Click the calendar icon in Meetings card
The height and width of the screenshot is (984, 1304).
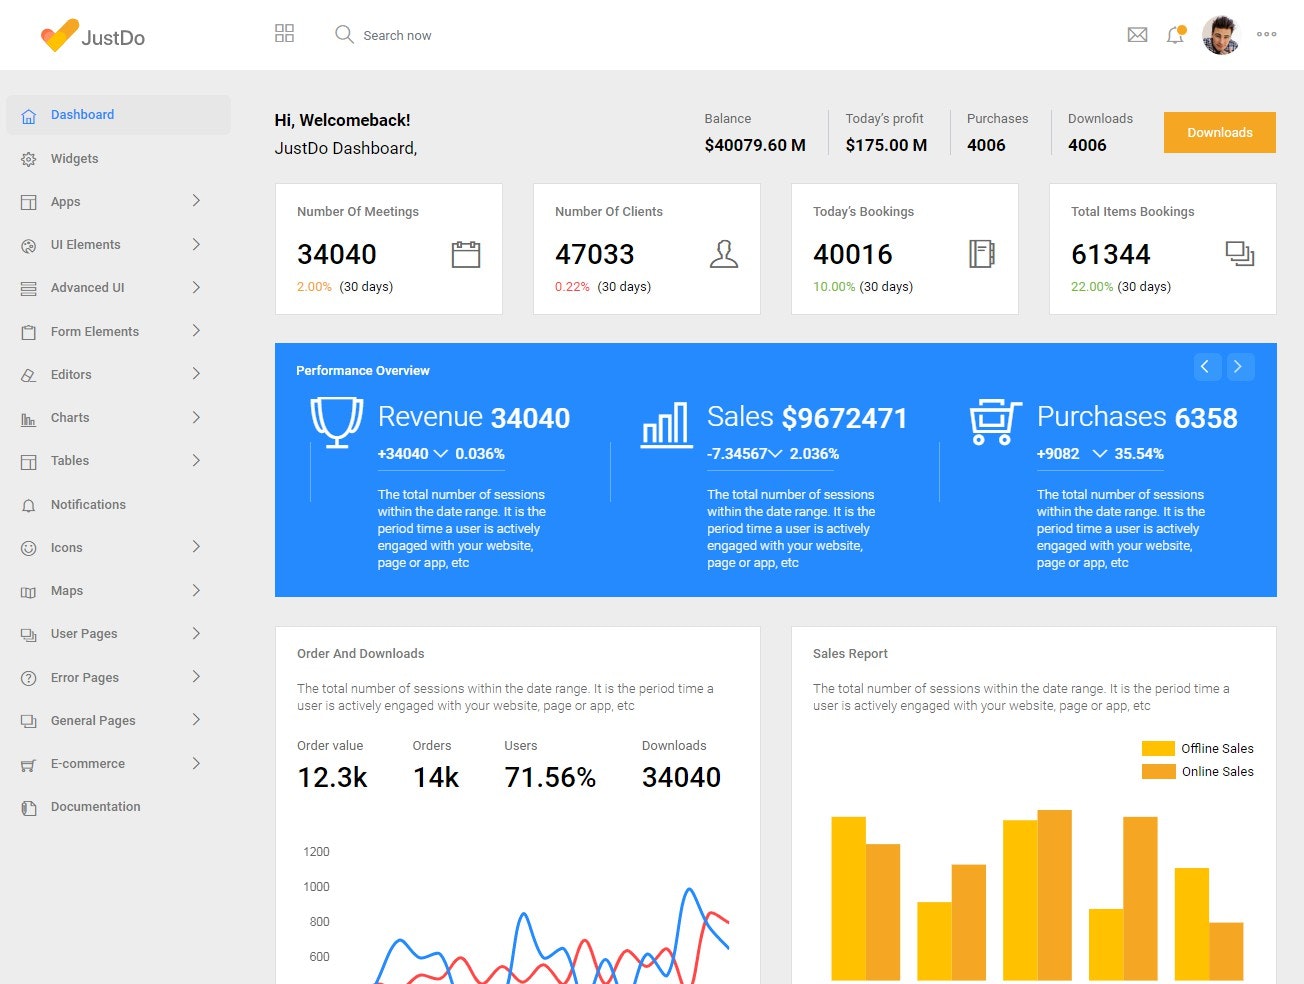[466, 254]
